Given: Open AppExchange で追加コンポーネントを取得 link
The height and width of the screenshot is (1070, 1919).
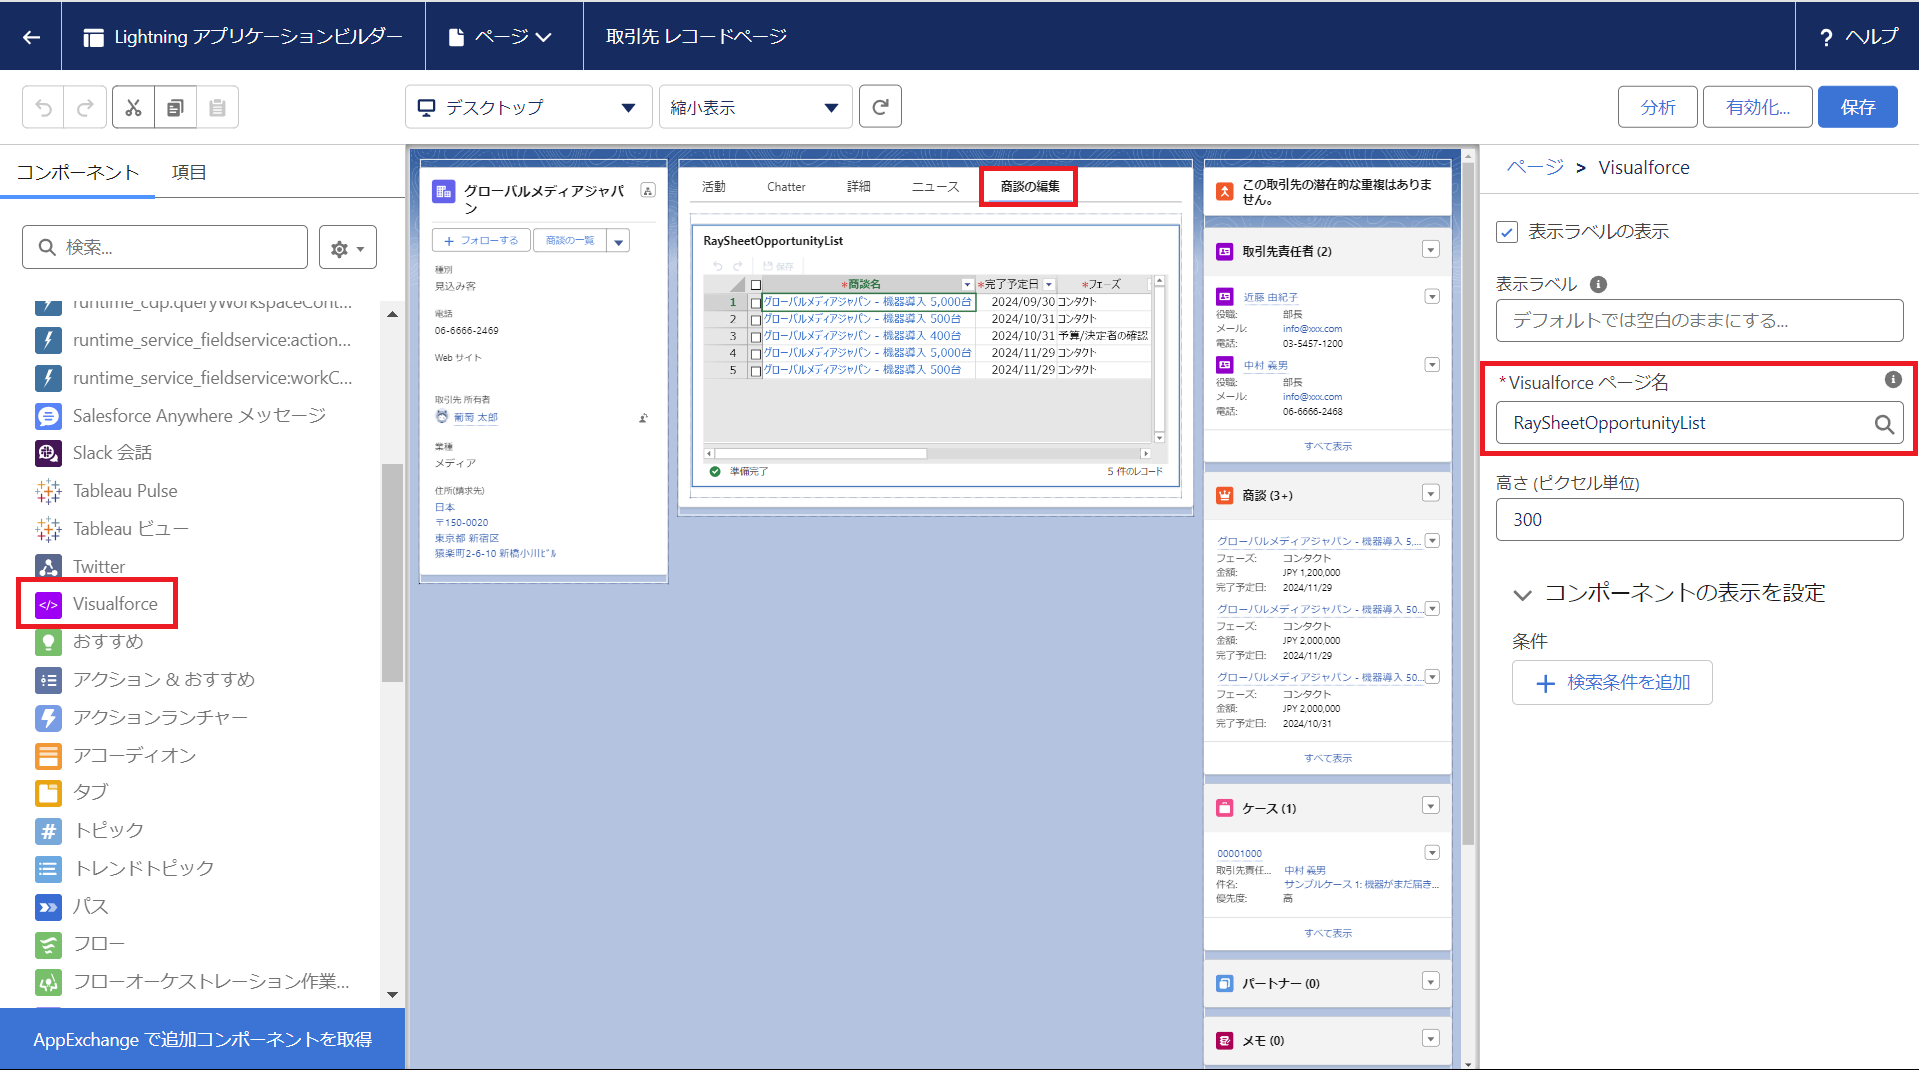Looking at the screenshot, I should pyautogui.click(x=202, y=1040).
